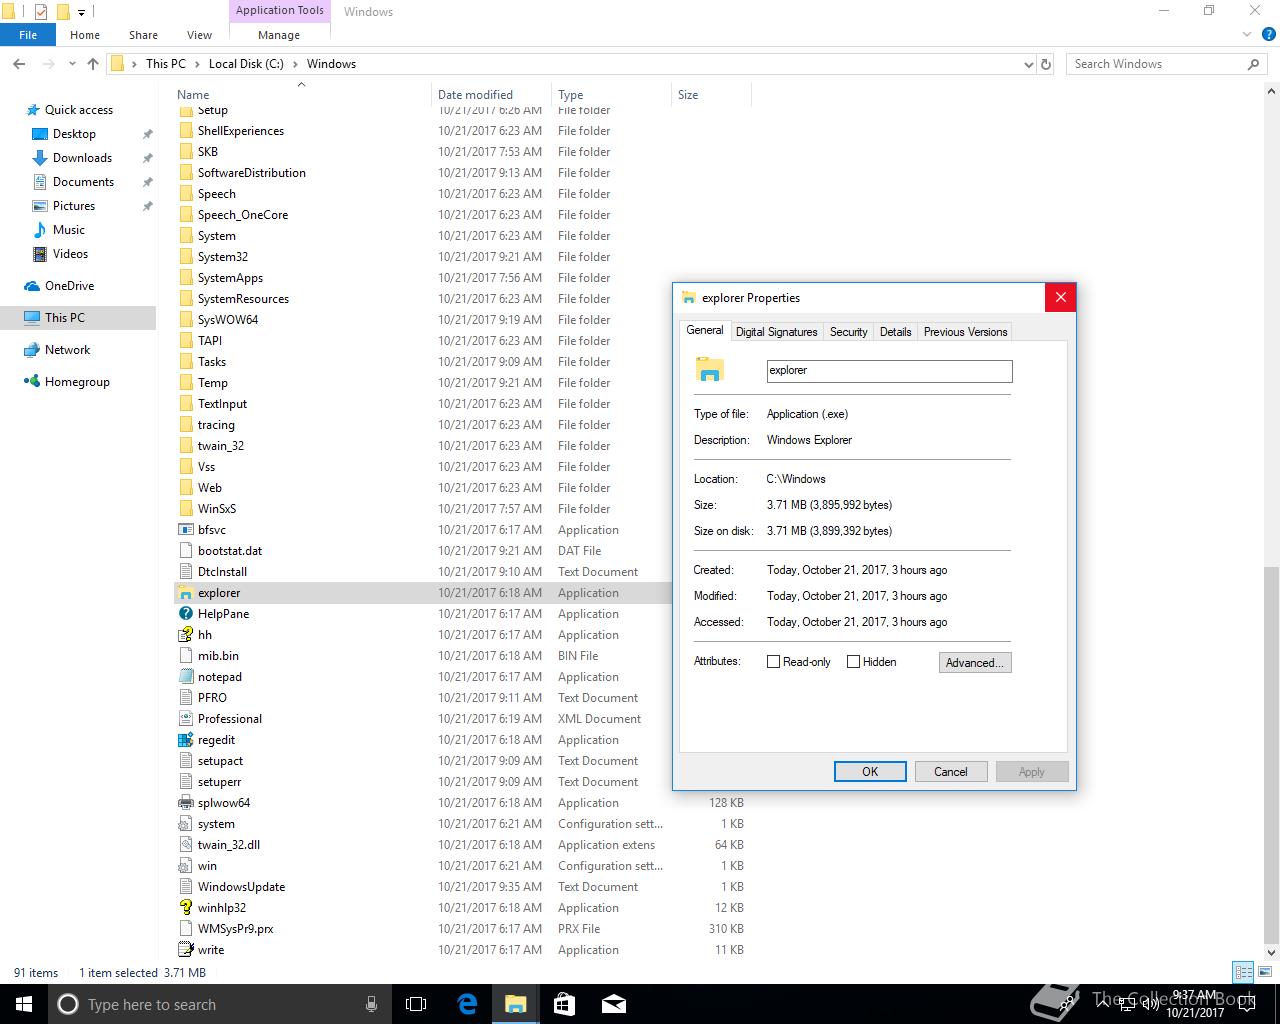This screenshot has height=1024, width=1280.
Task: Refresh the Windows folder view
Action: click(1046, 64)
